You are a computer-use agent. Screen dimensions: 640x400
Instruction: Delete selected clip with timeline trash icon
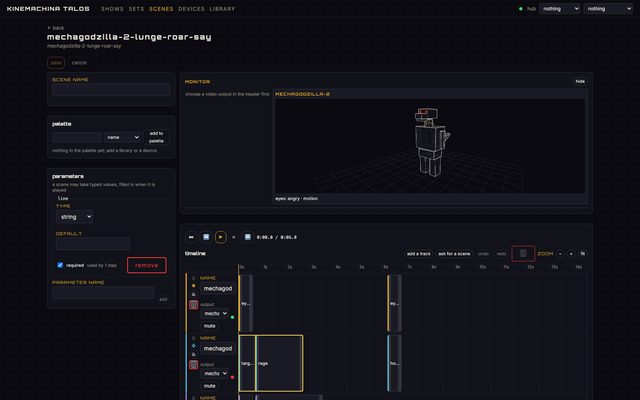(523, 253)
